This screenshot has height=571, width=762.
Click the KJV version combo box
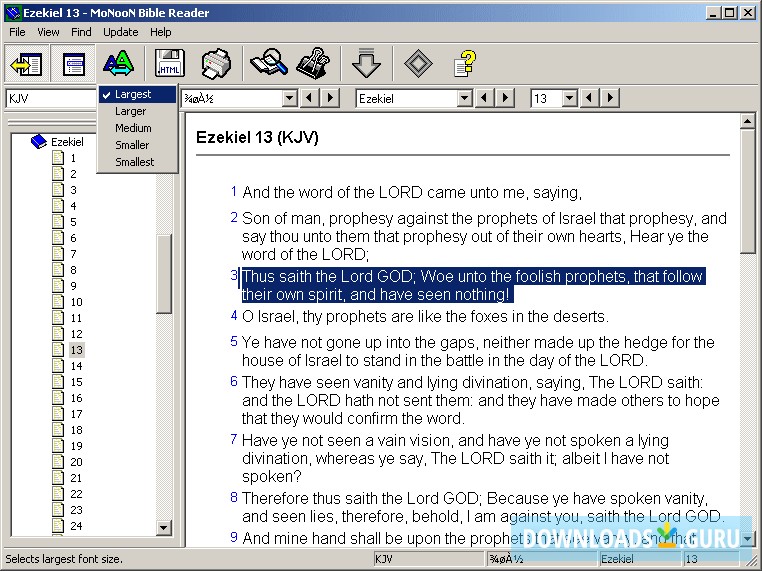(x=52, y=99)
